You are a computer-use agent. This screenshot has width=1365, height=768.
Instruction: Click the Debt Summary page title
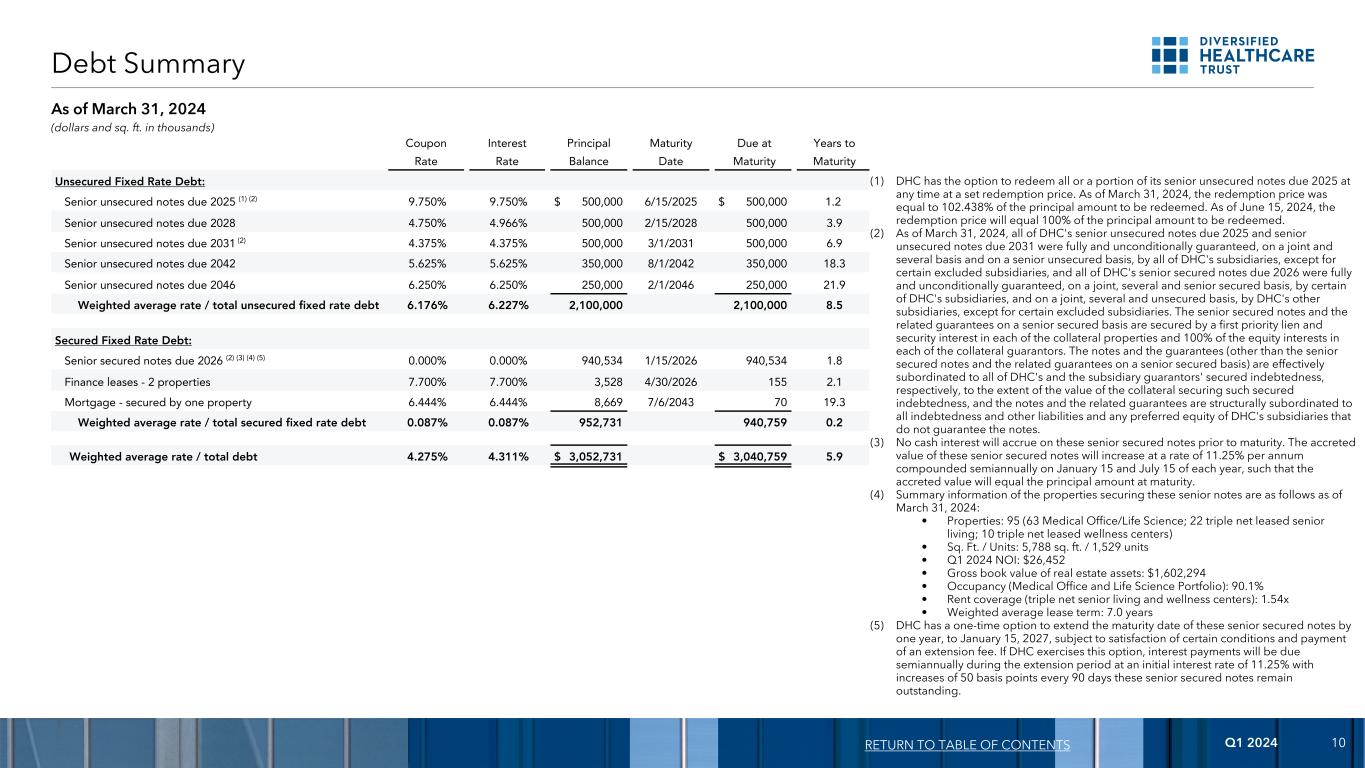click(x=149, y=64)
